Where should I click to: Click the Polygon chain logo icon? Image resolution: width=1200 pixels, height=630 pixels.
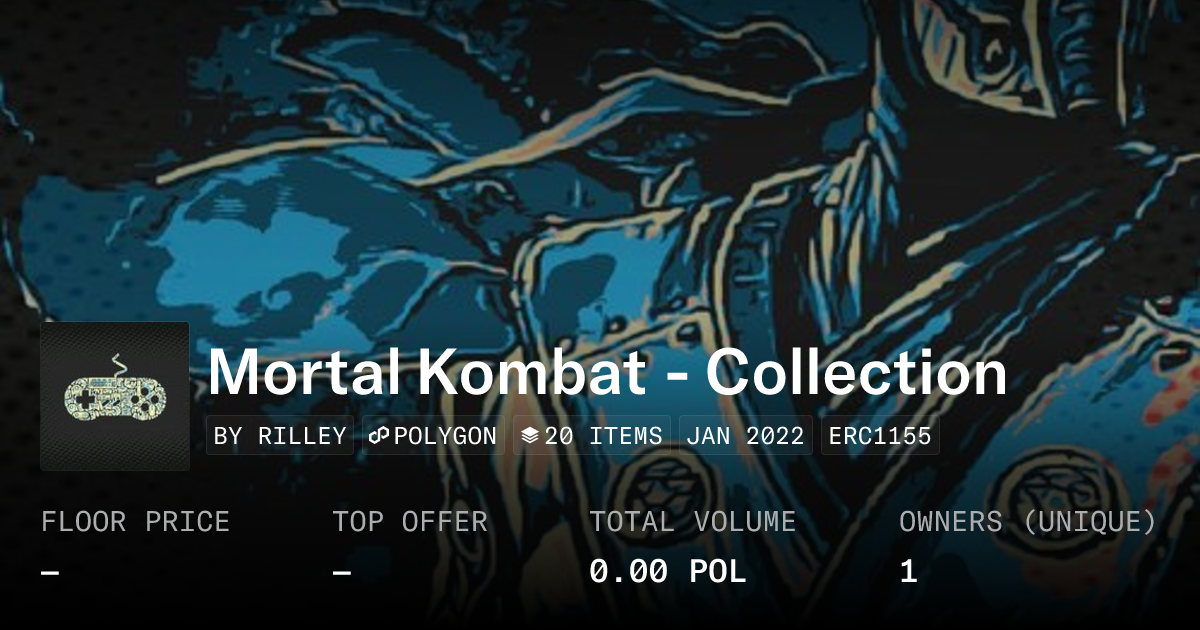(378, 436)
